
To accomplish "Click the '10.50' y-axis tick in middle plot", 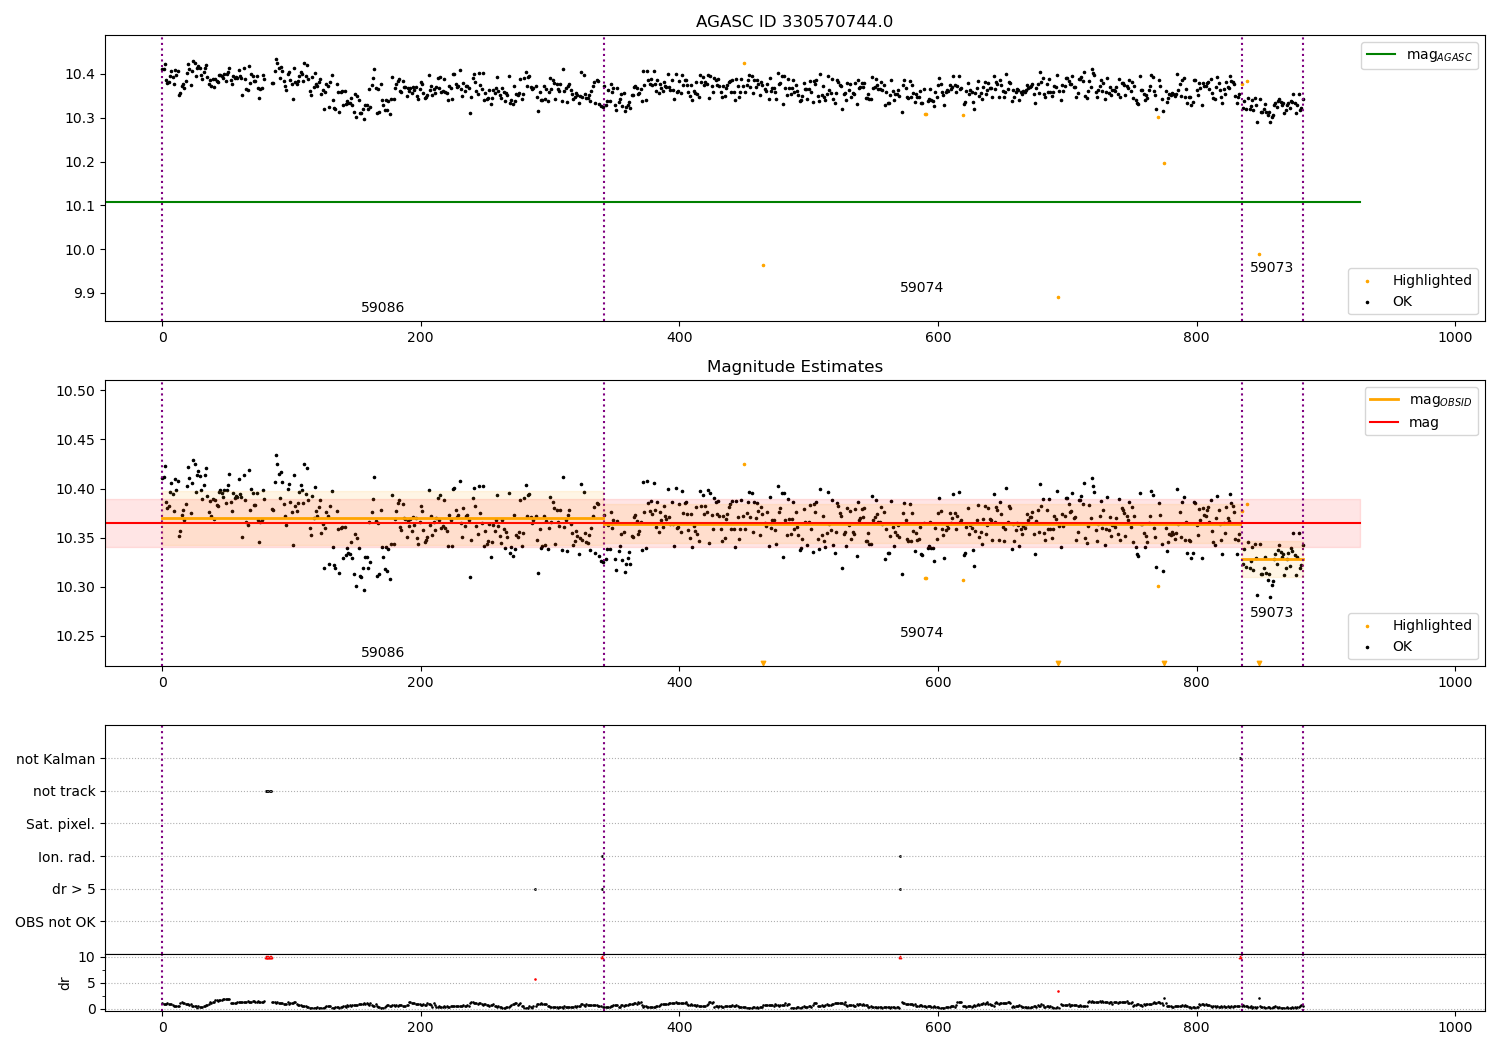I will 75,391.
